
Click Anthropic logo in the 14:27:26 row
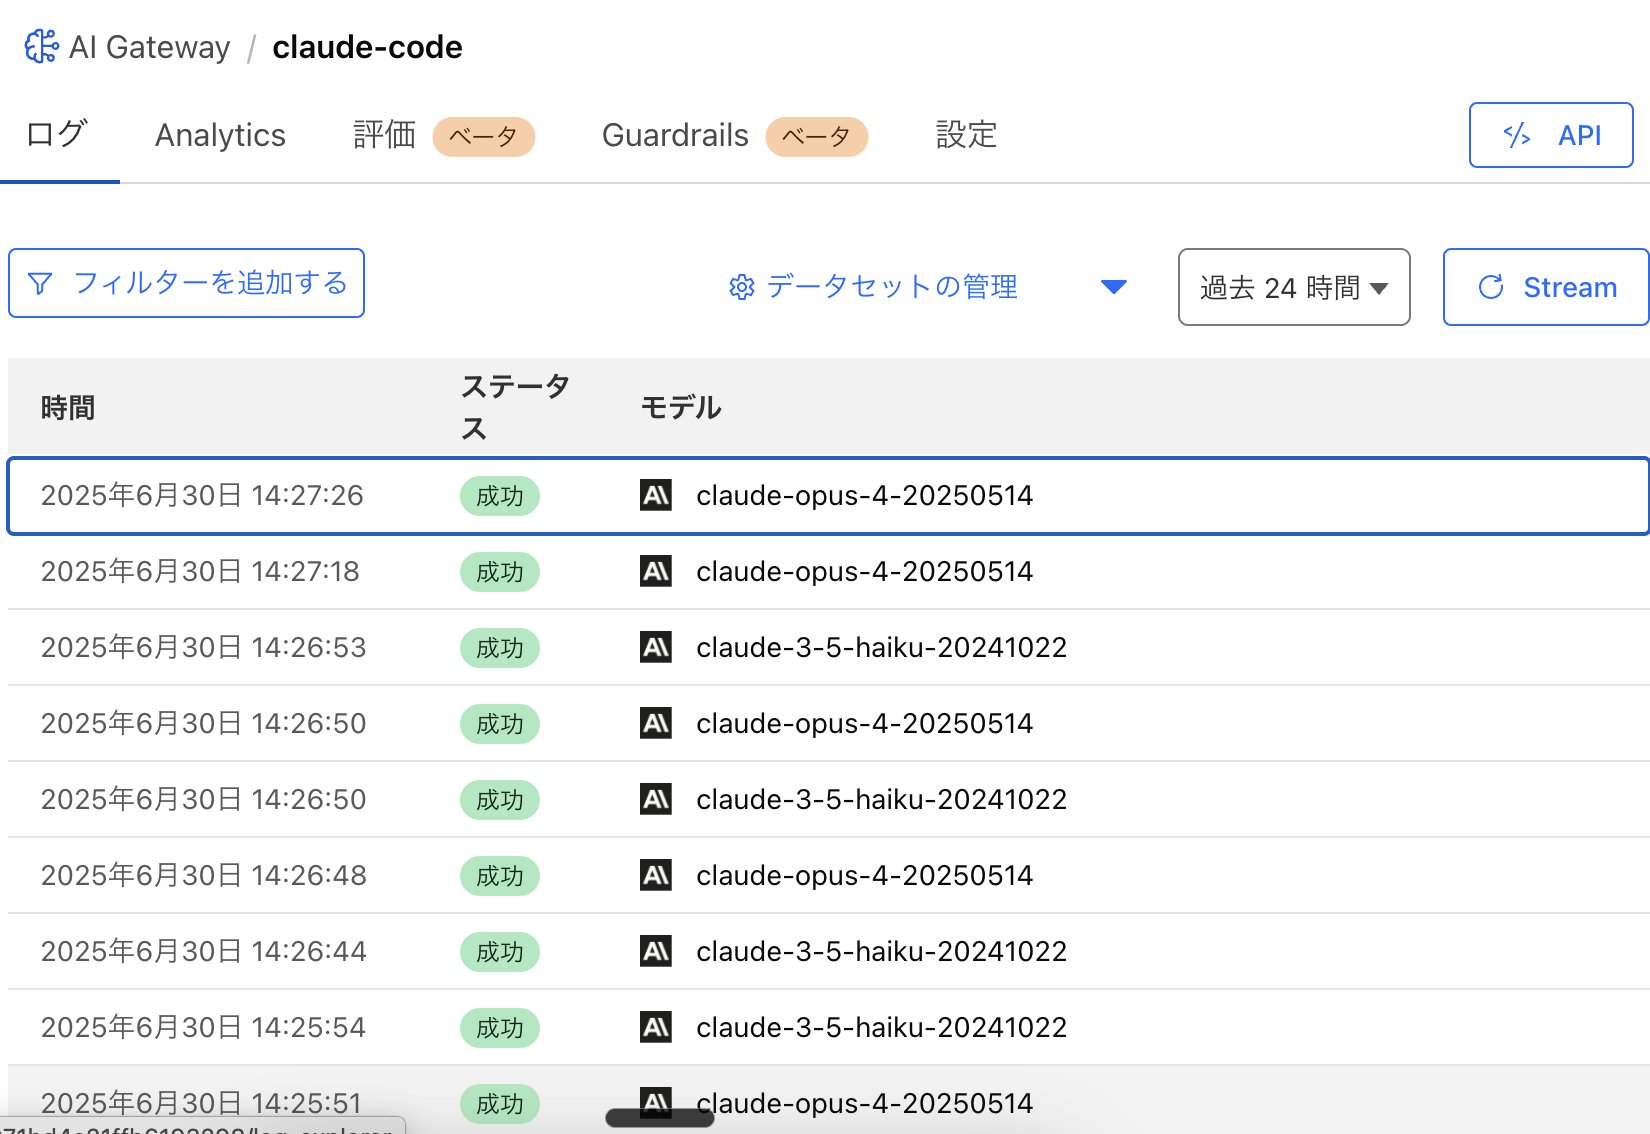pos(656,495)
